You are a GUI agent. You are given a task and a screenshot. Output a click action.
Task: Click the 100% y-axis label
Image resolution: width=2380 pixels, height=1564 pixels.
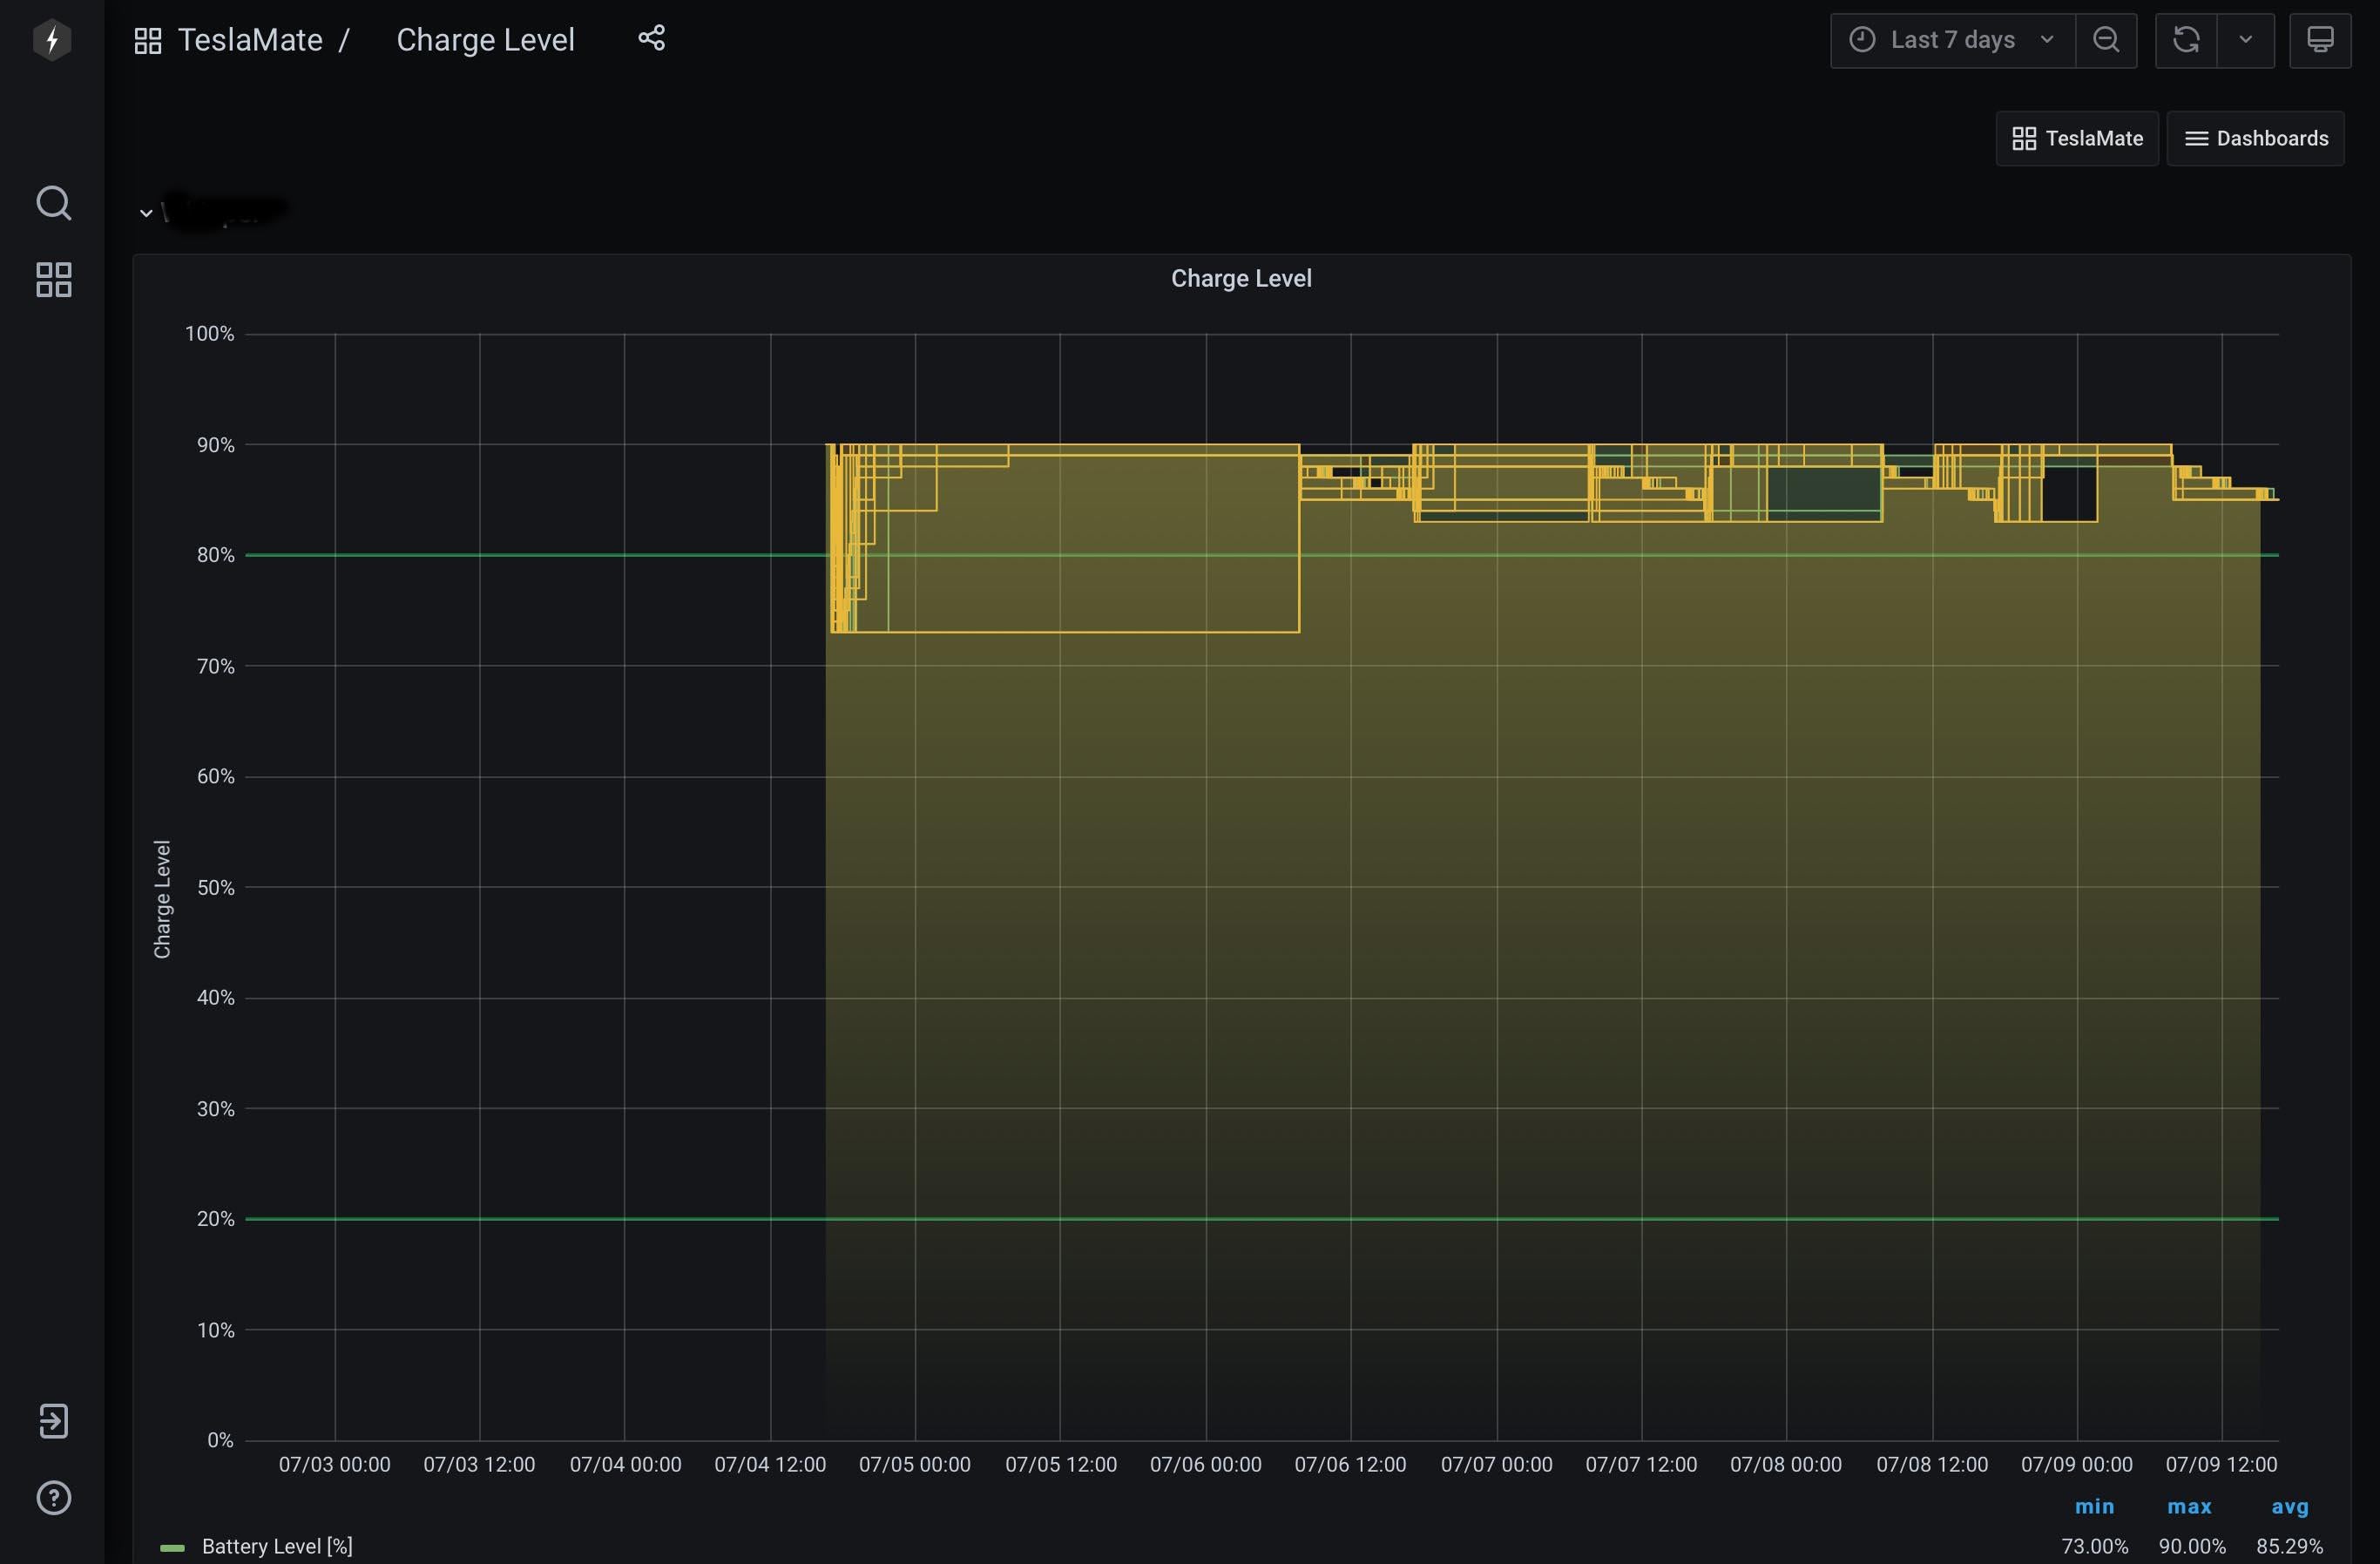tap(209, 333)
